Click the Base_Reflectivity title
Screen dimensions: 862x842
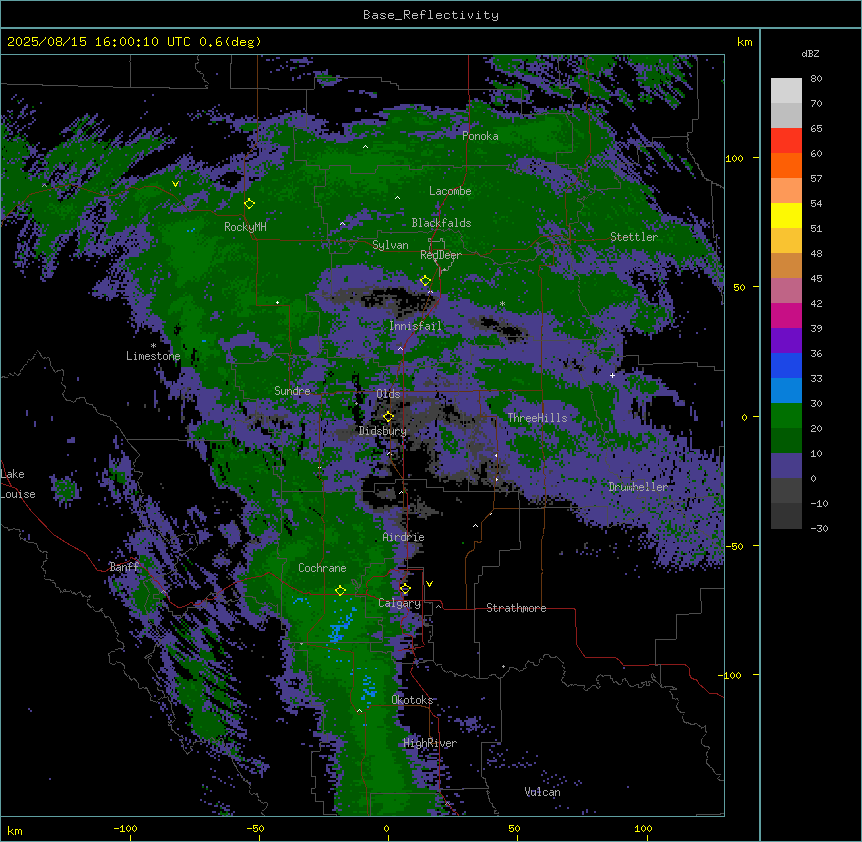tap(431, 15)
